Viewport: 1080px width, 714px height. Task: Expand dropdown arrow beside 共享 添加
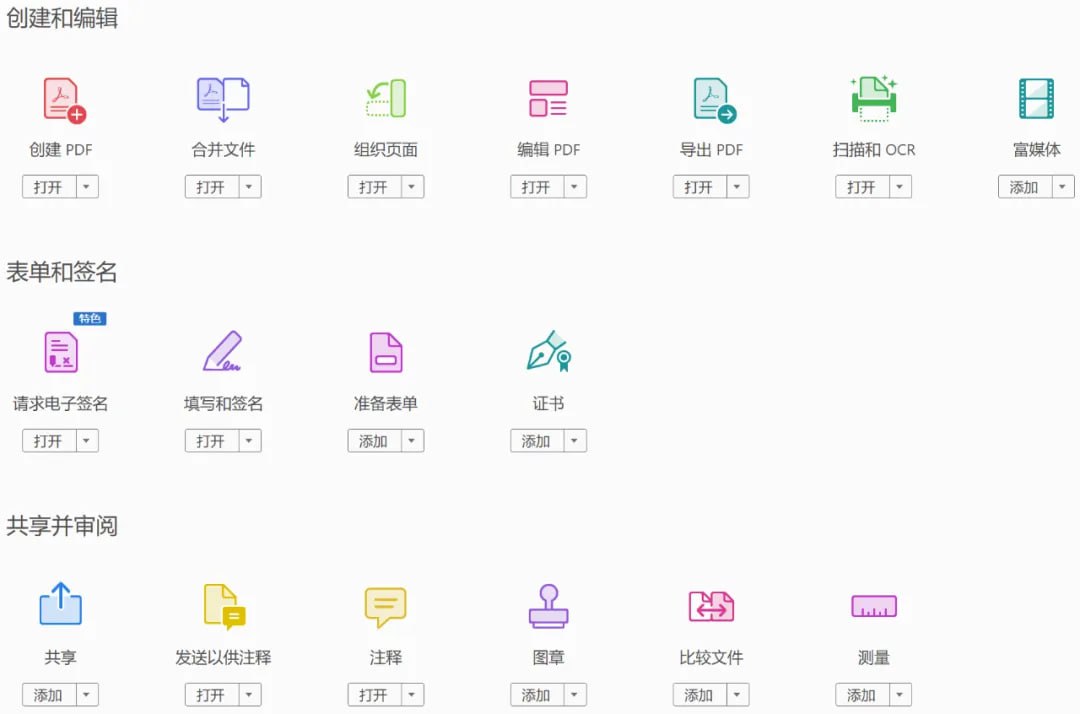[87, 695]
